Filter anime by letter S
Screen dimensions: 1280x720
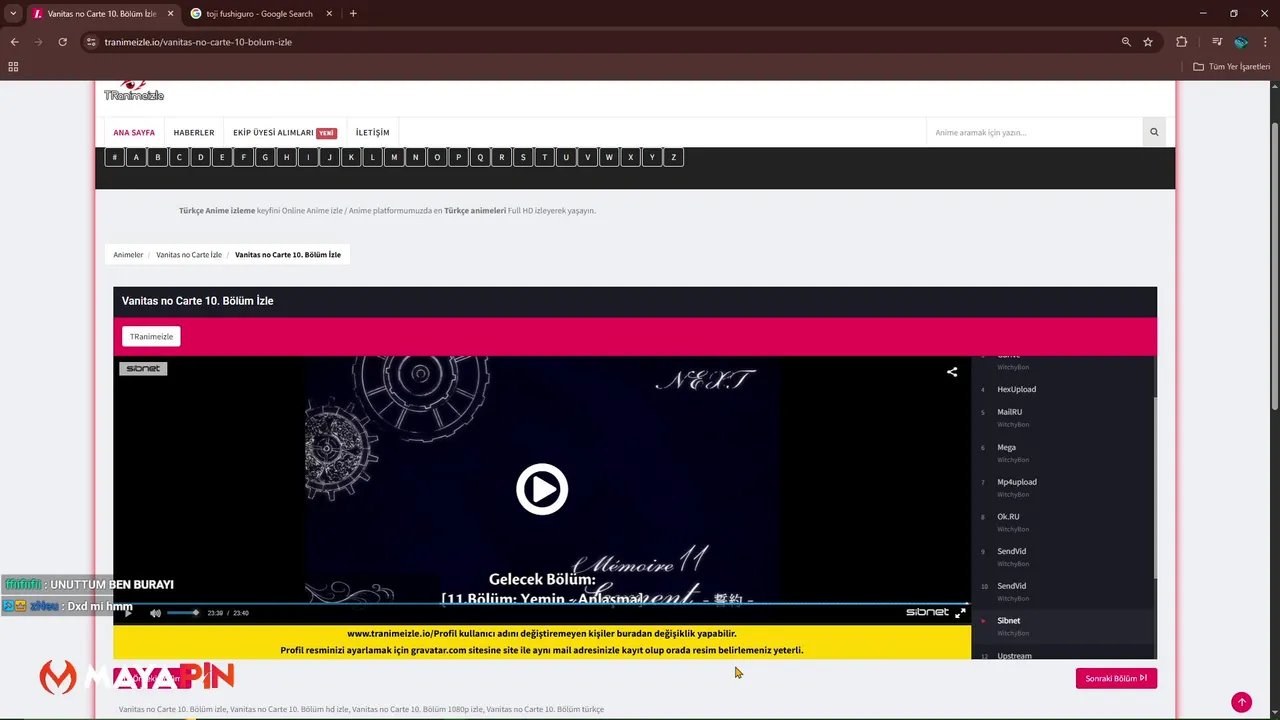523,157
